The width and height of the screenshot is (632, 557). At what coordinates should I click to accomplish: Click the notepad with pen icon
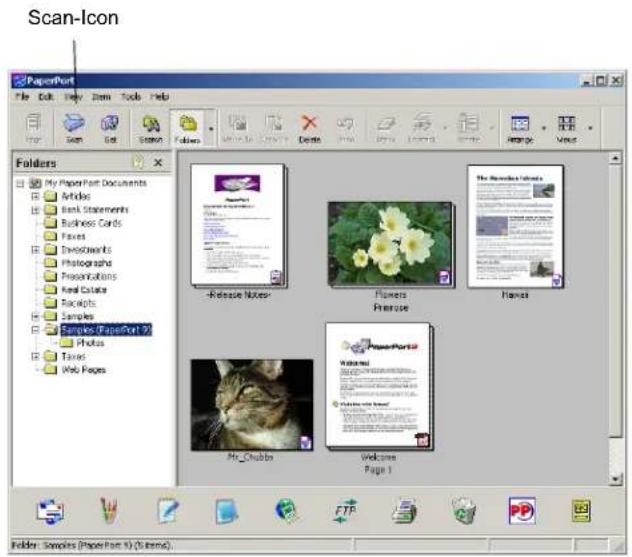click(x=168, y=511)
